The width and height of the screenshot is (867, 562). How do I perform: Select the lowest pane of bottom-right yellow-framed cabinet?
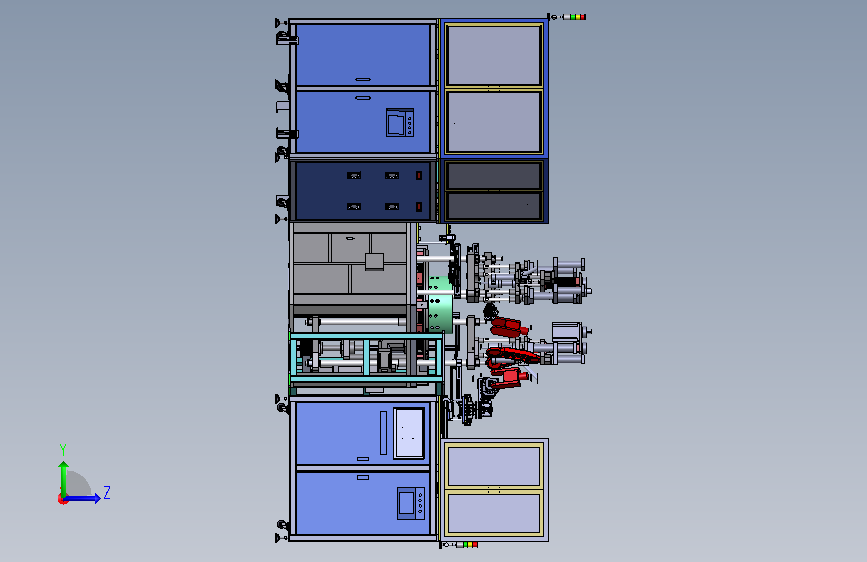click(x=494, y=513)
